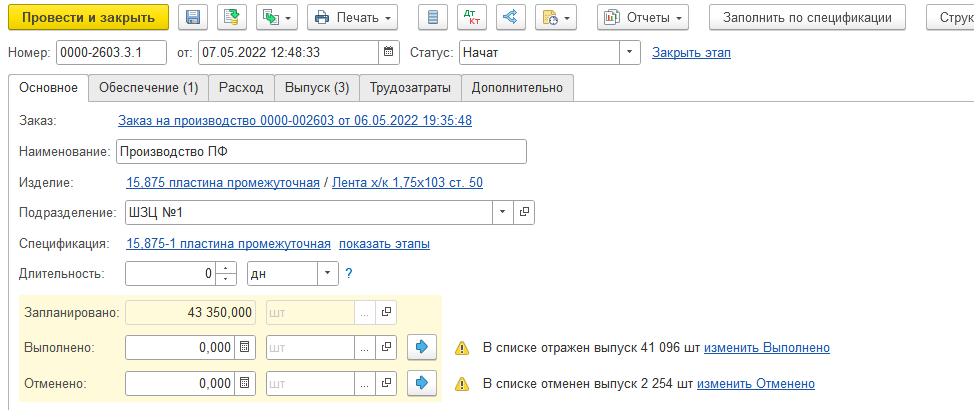Open the calculator icon in Выполнено field
Screen dimensions: 974x410
point(245,348)
